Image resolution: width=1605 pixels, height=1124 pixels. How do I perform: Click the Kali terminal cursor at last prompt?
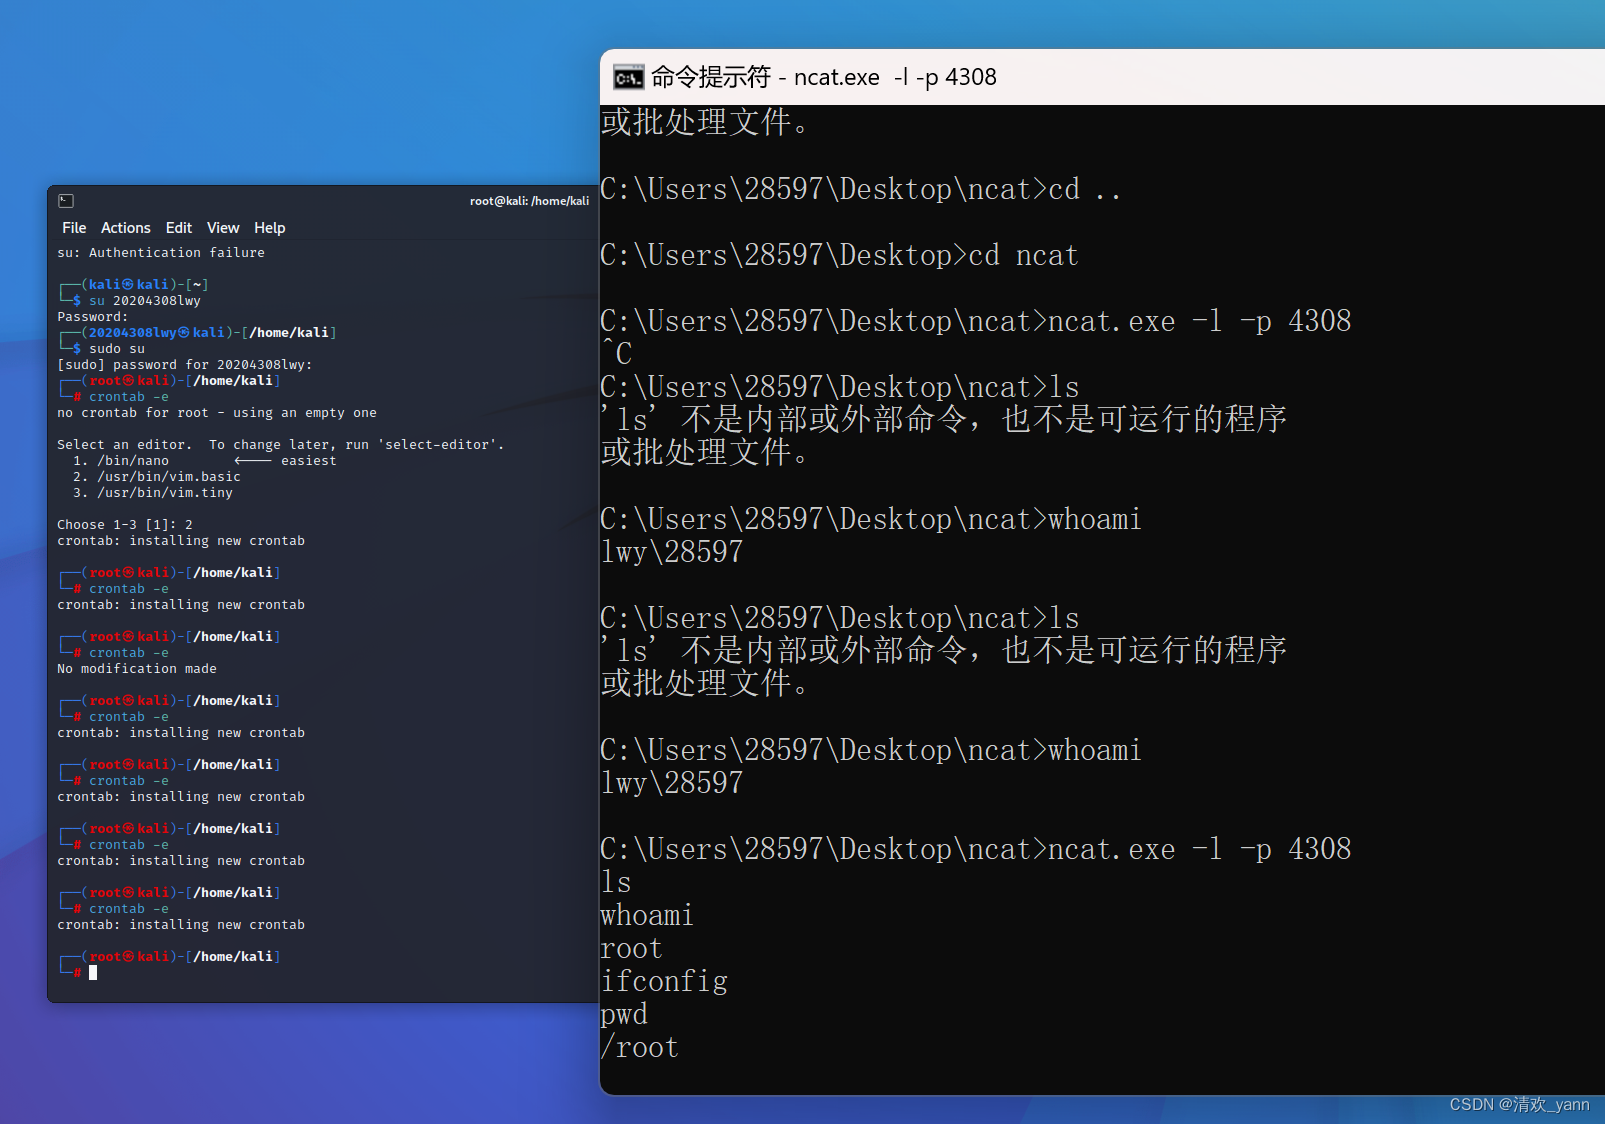(93, 972)
